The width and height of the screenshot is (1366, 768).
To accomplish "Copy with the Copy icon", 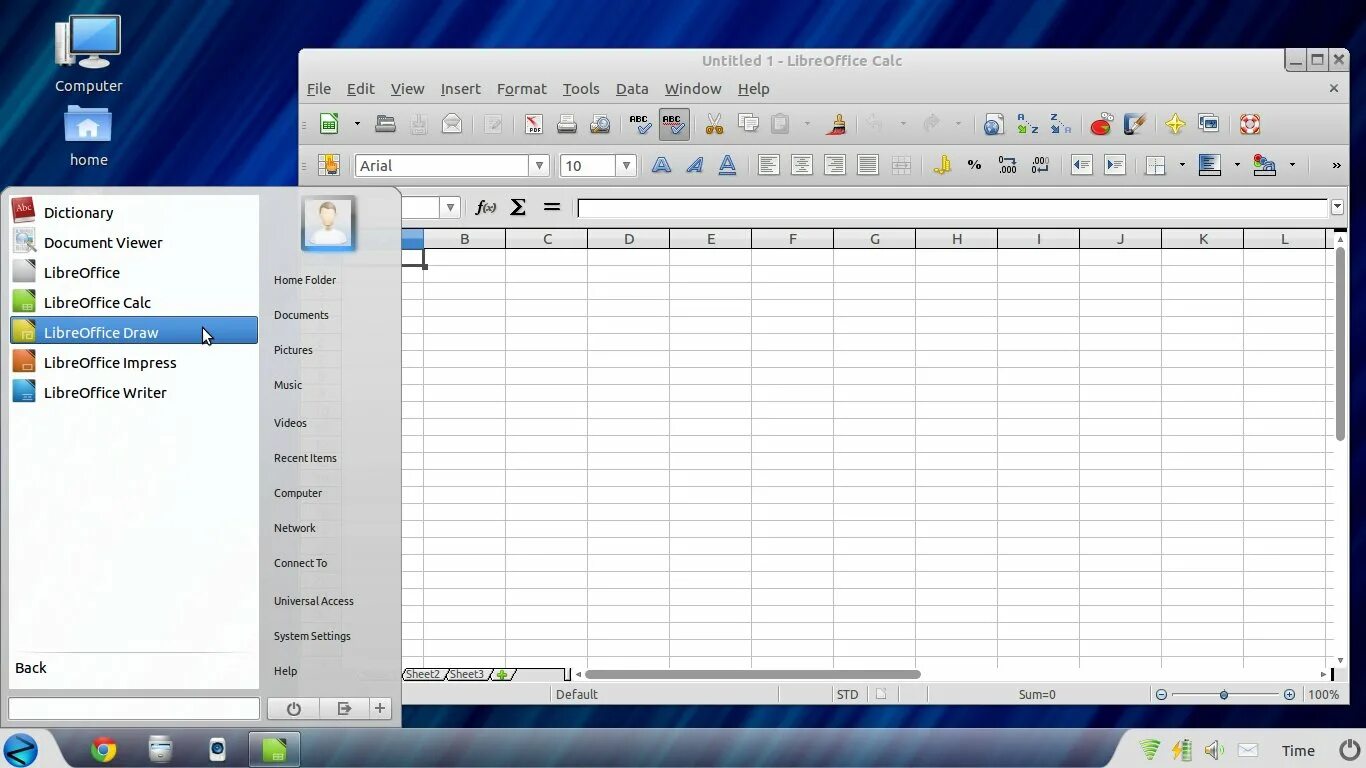I will pos(747,124).
